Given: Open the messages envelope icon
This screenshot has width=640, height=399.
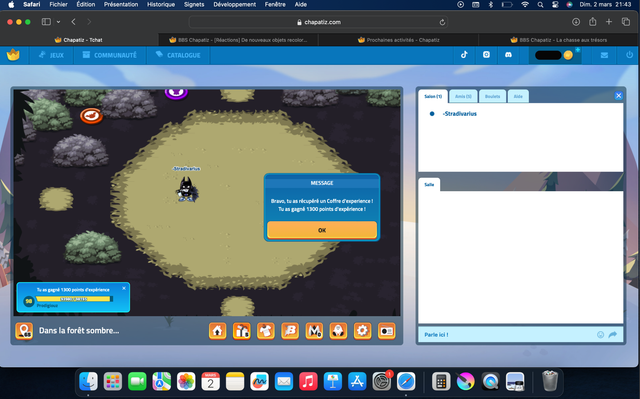Looking at the screenshot, I should coord(604,55).
